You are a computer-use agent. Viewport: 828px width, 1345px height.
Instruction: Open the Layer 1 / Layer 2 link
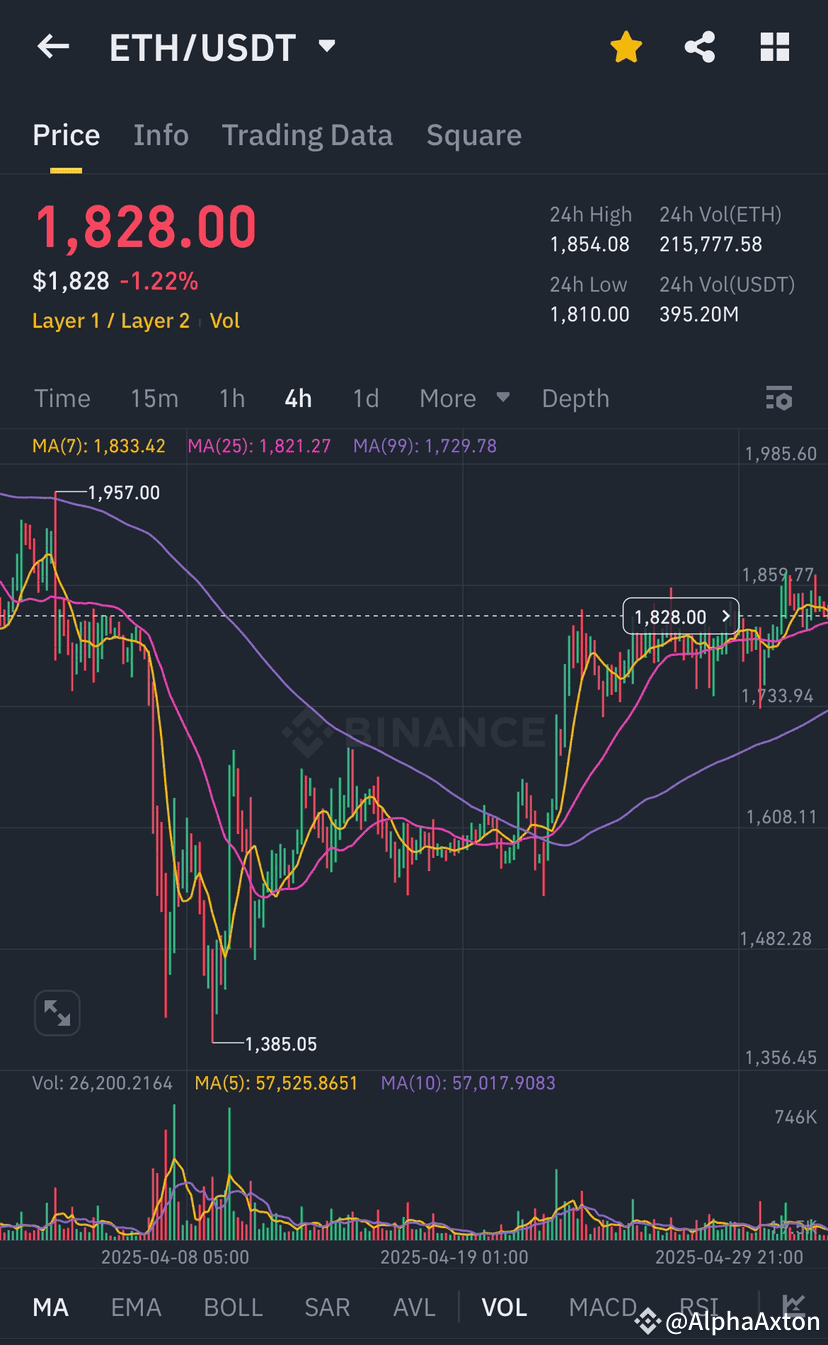click(x=111, y=321)
